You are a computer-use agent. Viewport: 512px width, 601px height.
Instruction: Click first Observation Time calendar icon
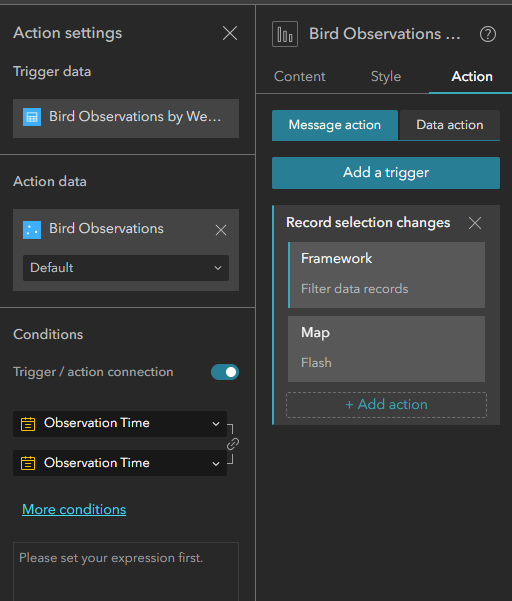28,424
